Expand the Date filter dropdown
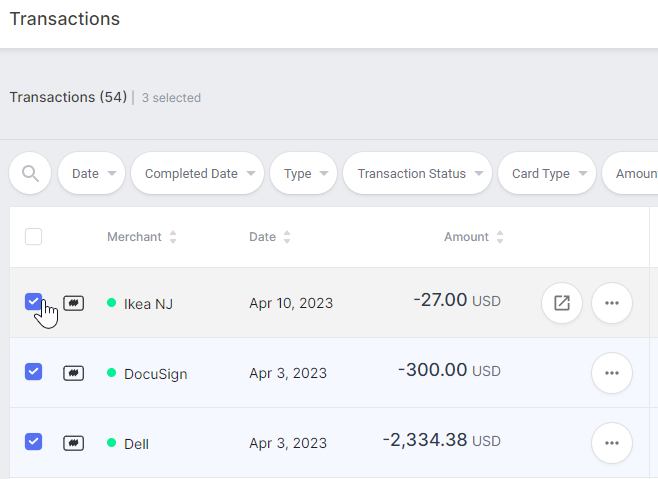658x479 pixels. [91, 173]
